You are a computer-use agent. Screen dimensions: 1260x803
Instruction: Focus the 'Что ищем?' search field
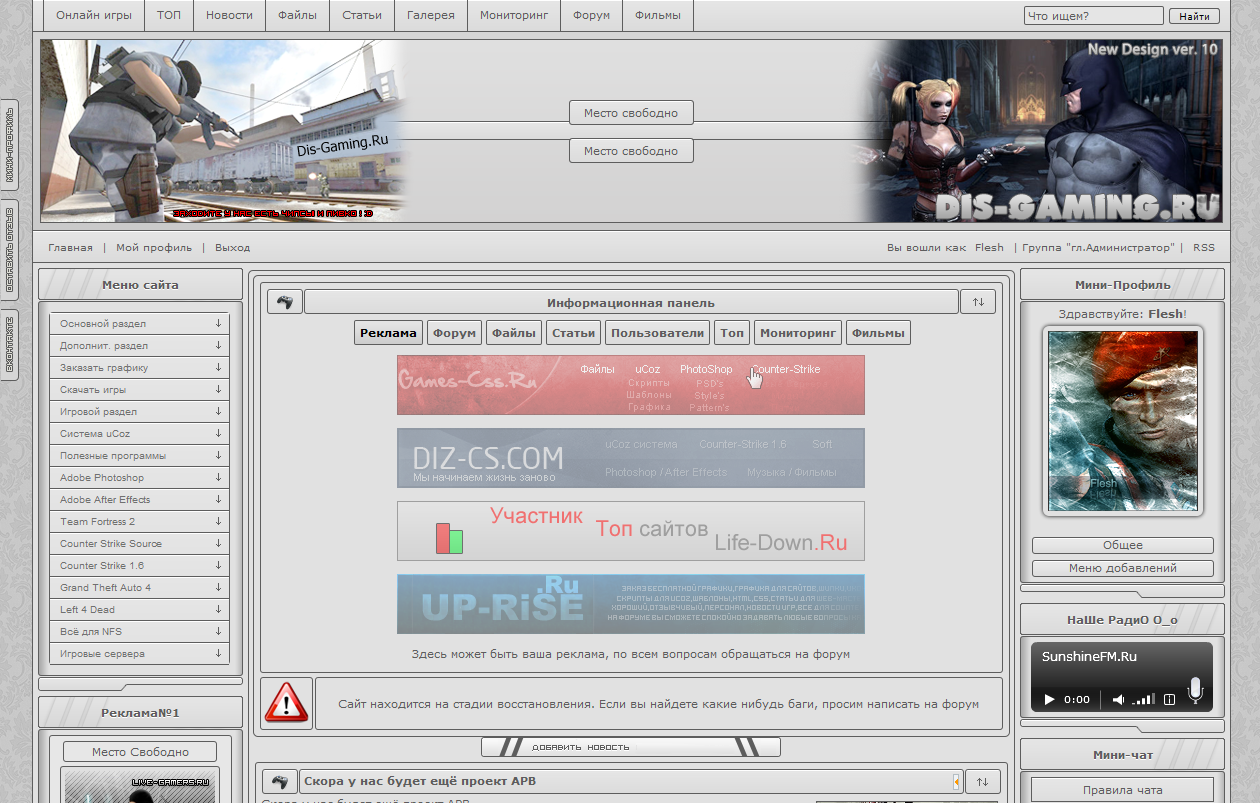tap(1093, 16)
